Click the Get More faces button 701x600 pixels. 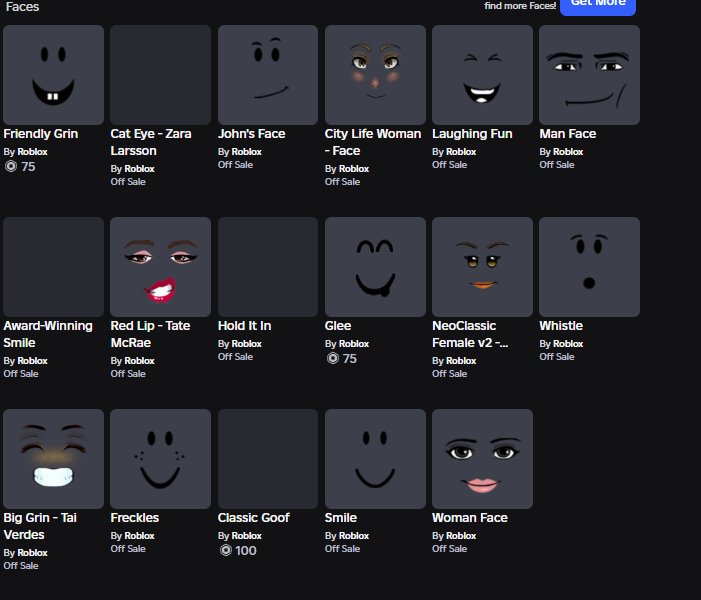coord(597,4)
